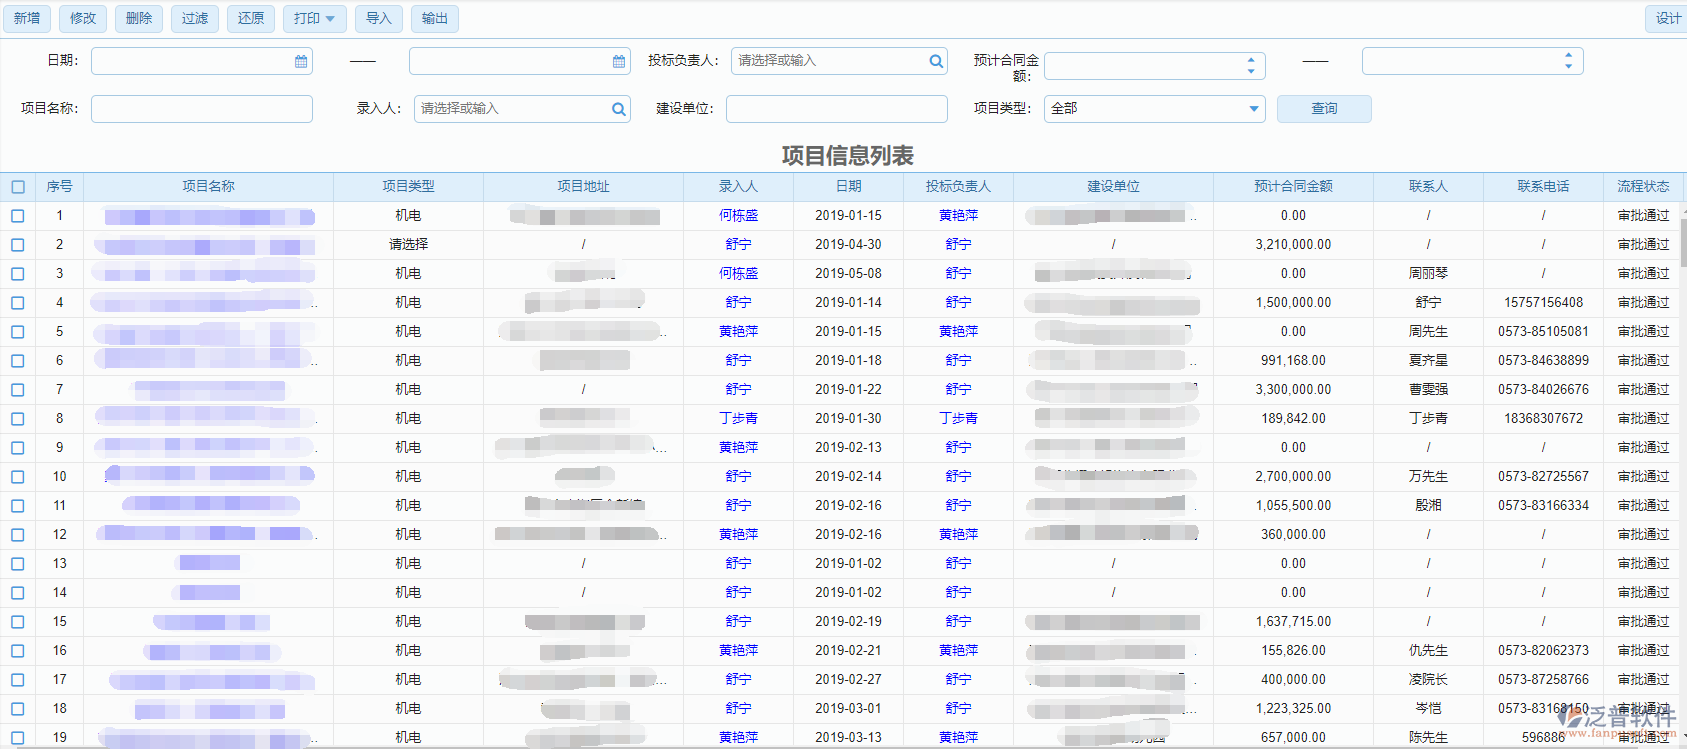This screenshot has width=1687, height=749.
Task: Click date 2019-03-01 in row 18
Action: tap(848, 709)
